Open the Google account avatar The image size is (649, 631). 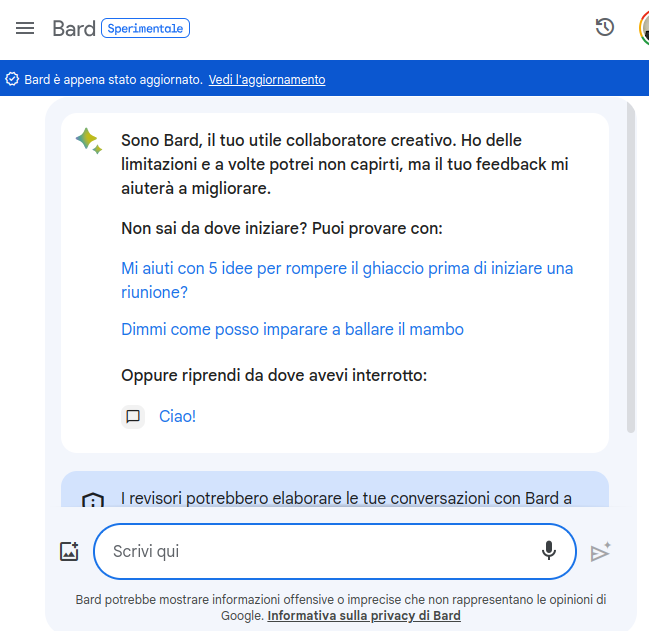644,28
